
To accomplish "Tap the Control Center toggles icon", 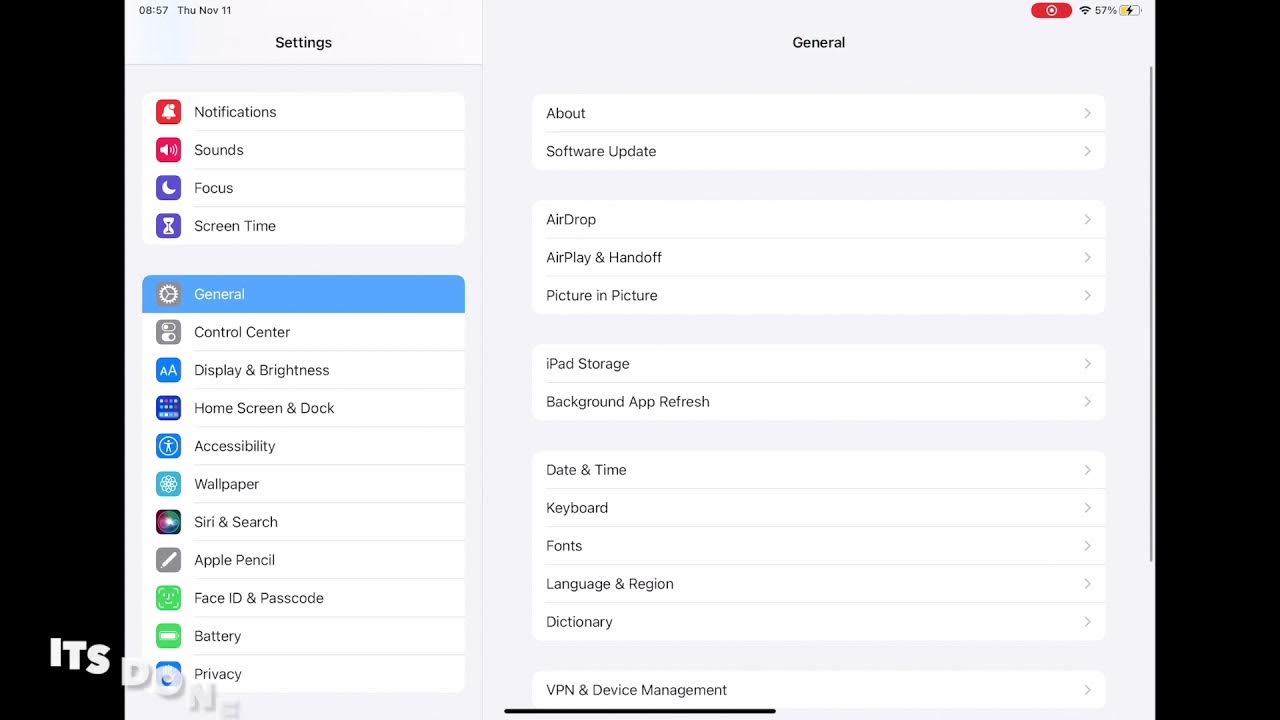I will (168, 332).
